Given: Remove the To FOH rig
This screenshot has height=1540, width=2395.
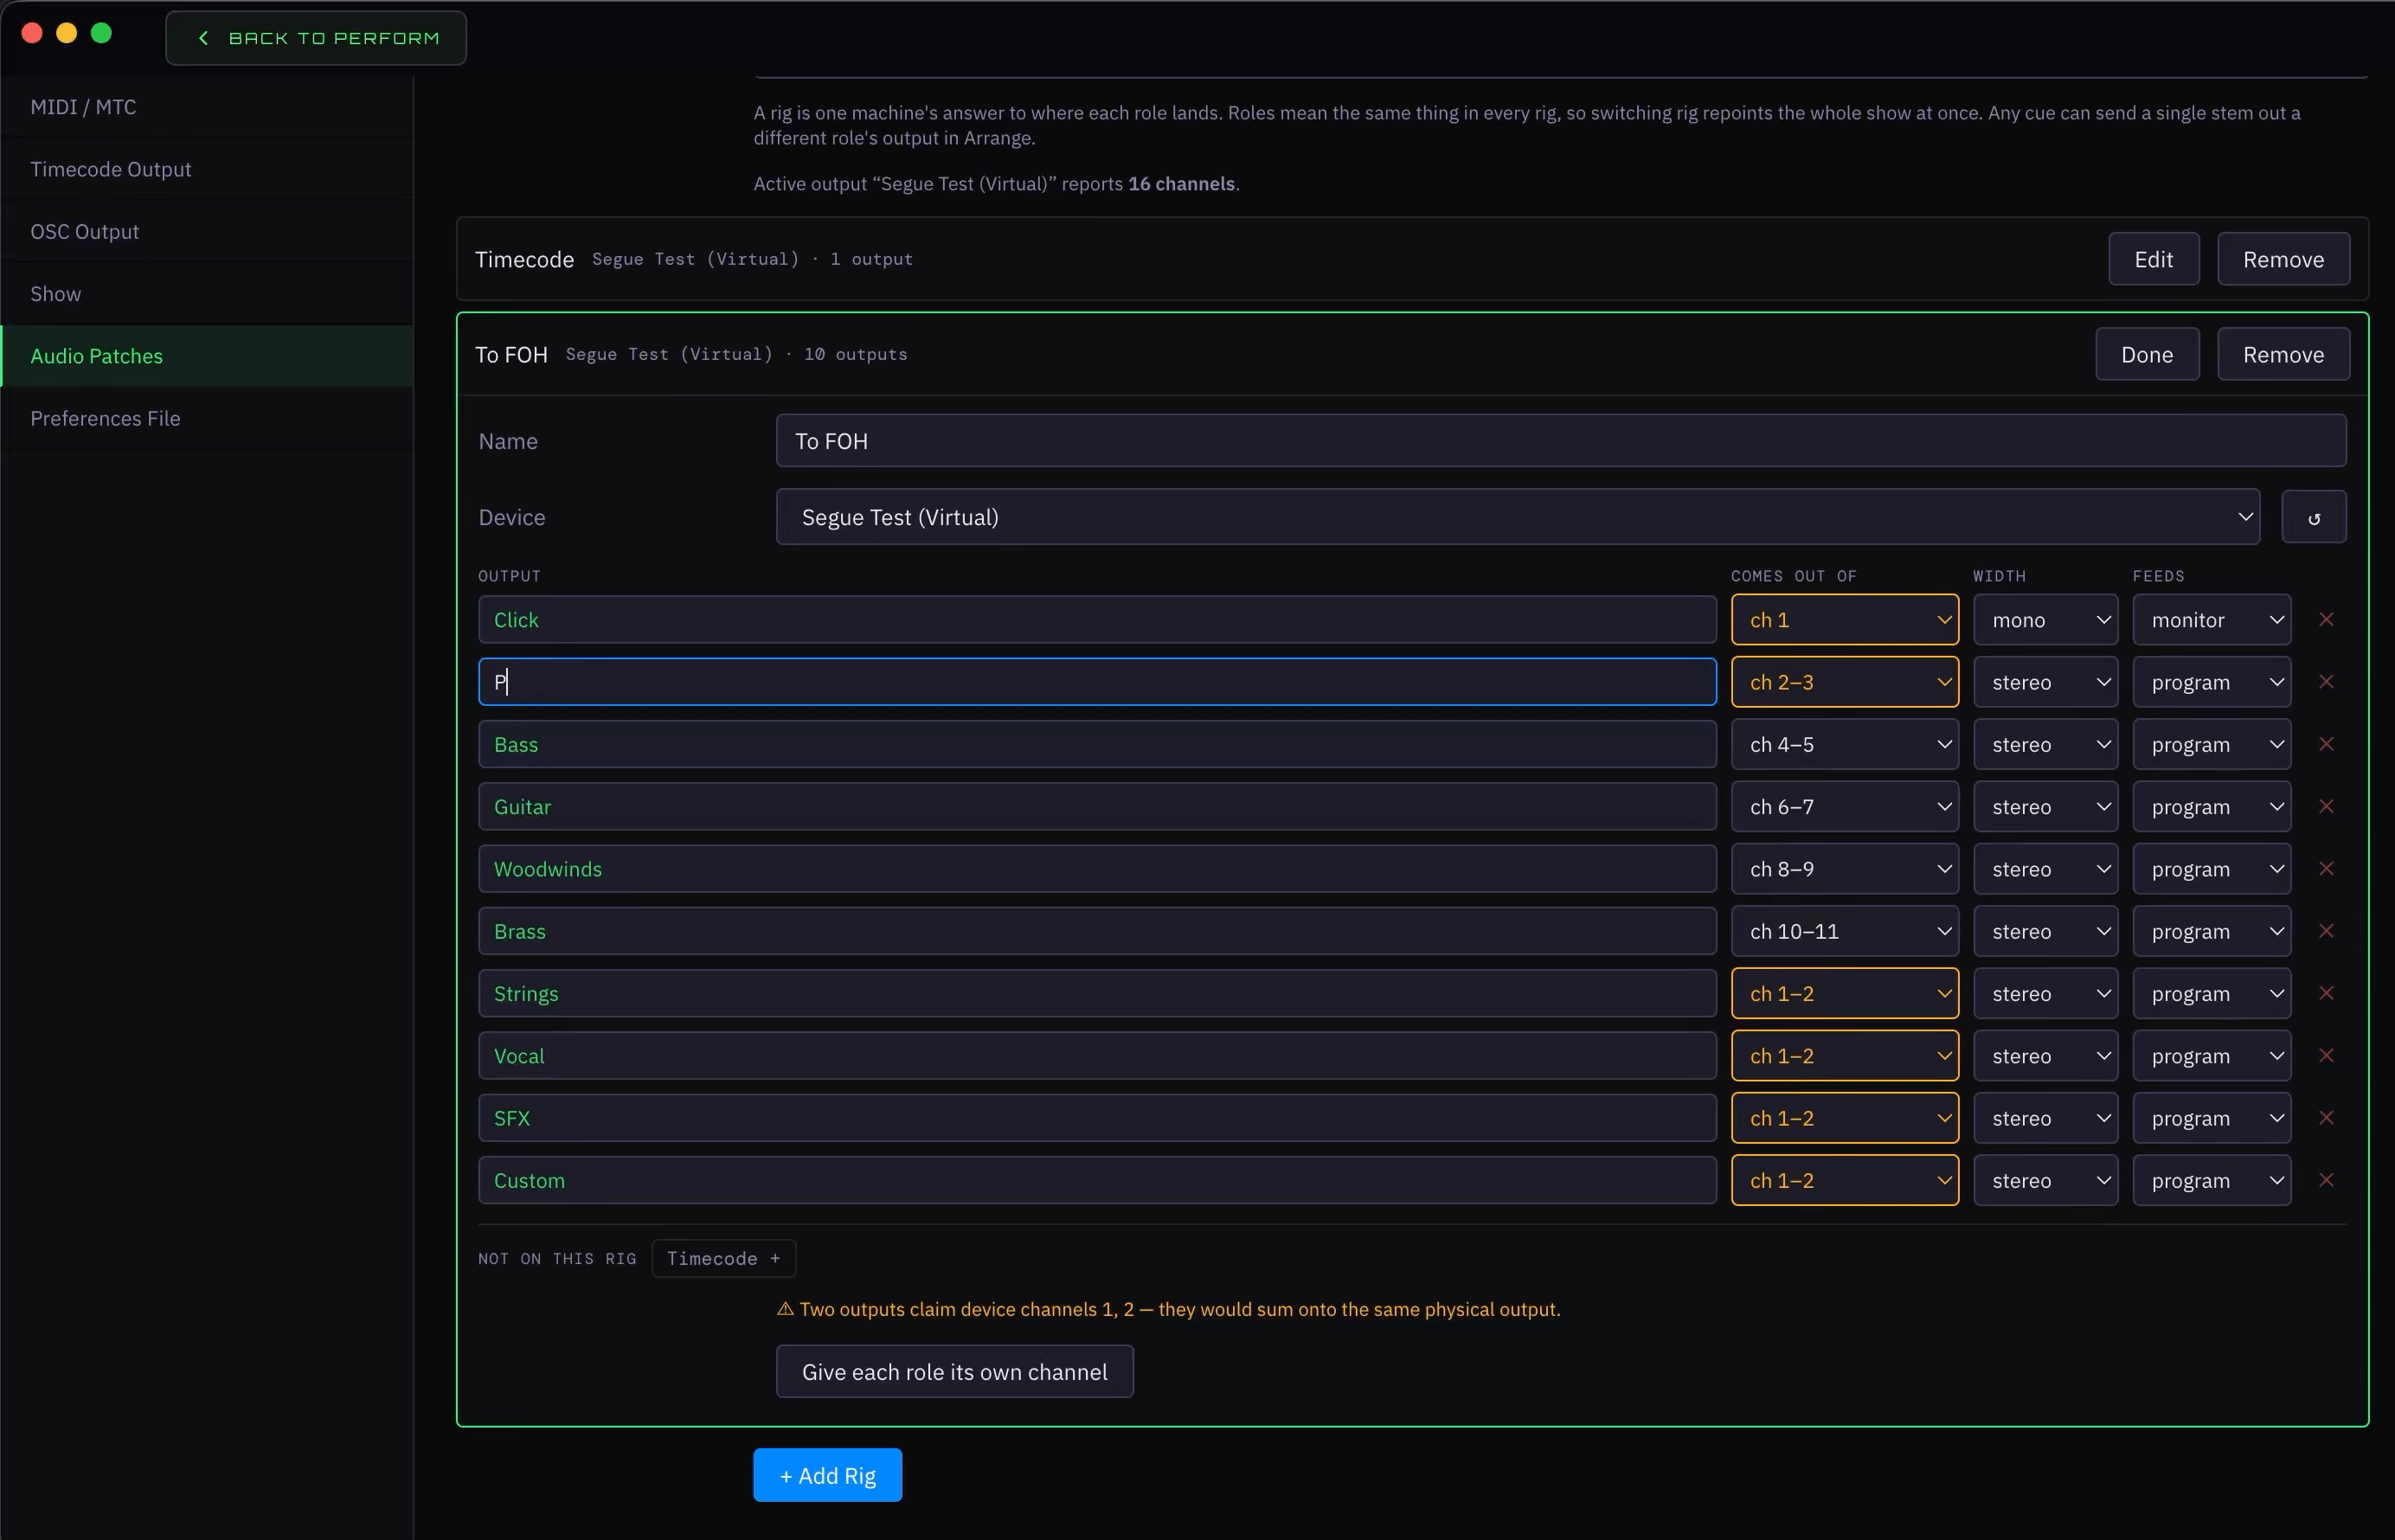Looking at the screenshot, I should 2283,354.
